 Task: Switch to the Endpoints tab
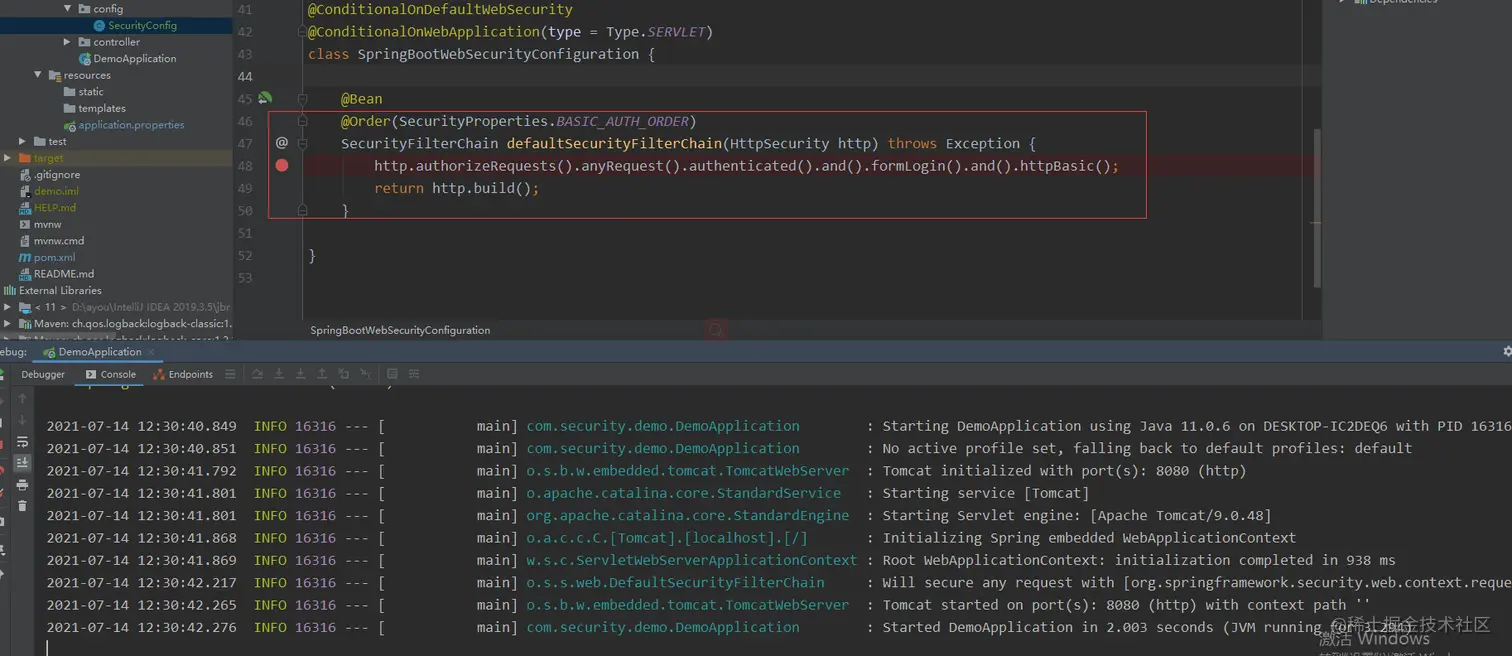point(182,374)
